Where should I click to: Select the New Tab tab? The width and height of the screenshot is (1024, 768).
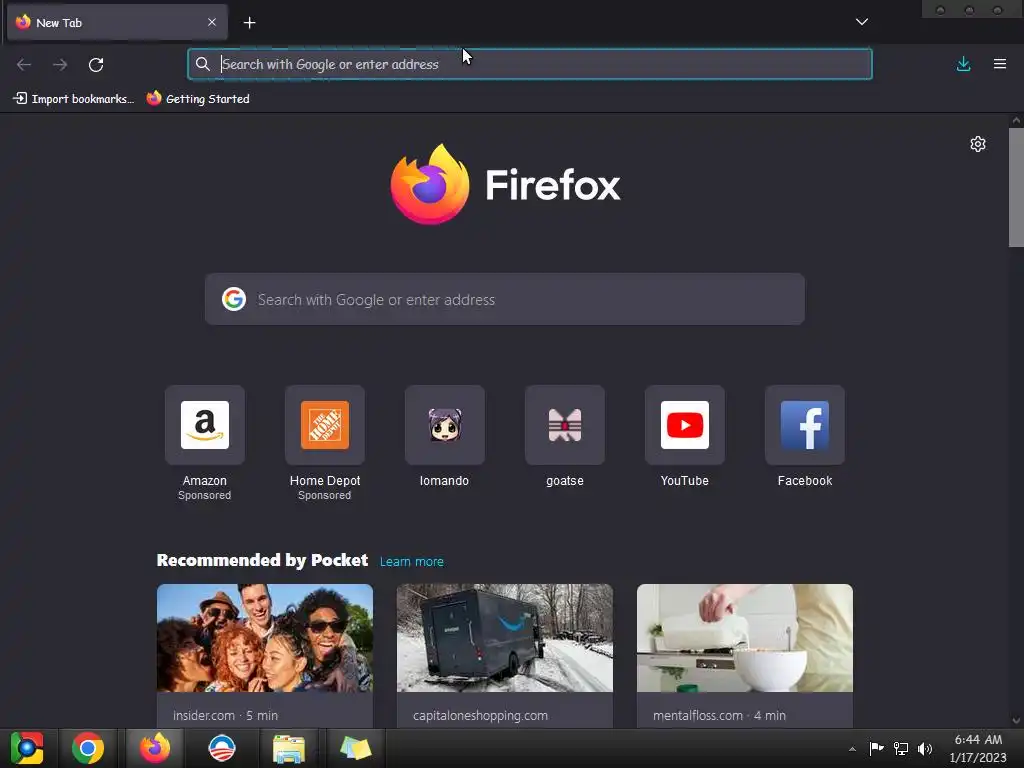(x=118, y=22)
